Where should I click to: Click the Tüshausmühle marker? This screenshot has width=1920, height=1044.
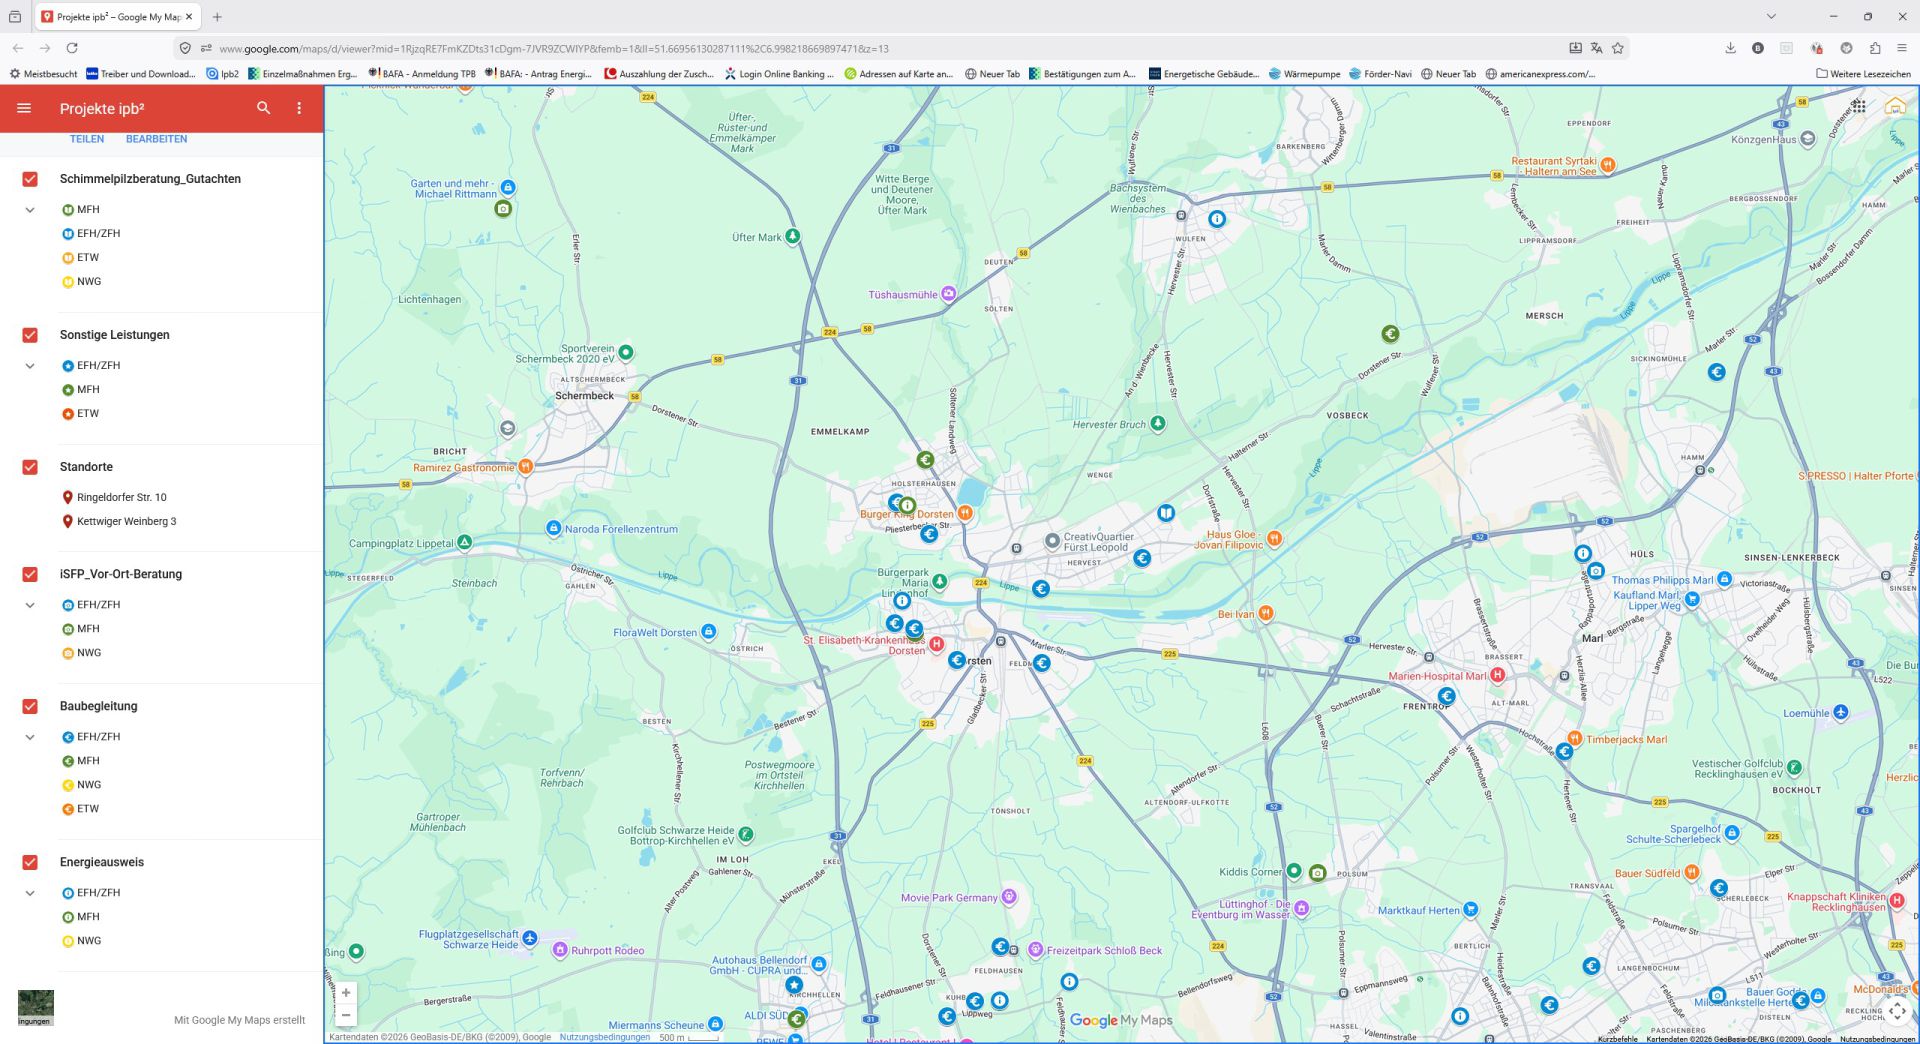pyautogui.click(x=948, y=294)
